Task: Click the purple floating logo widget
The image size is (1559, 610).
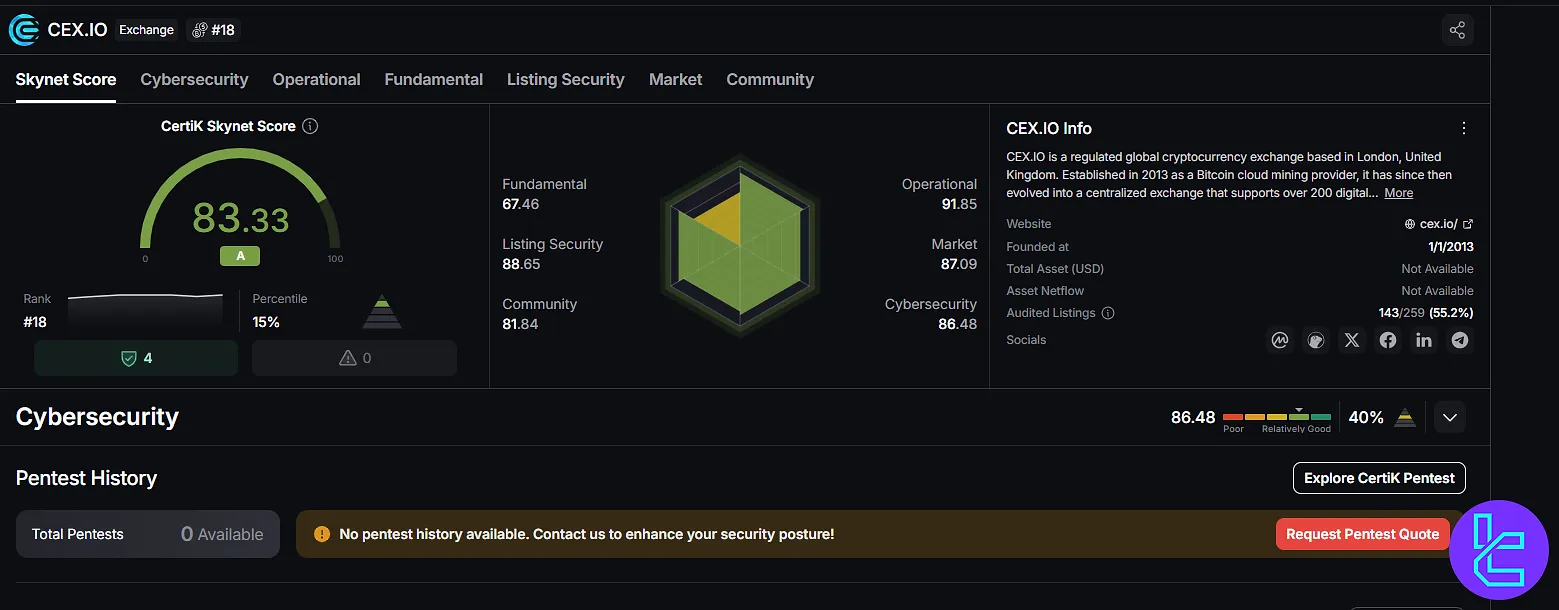Action: [x=1497, y=549]
